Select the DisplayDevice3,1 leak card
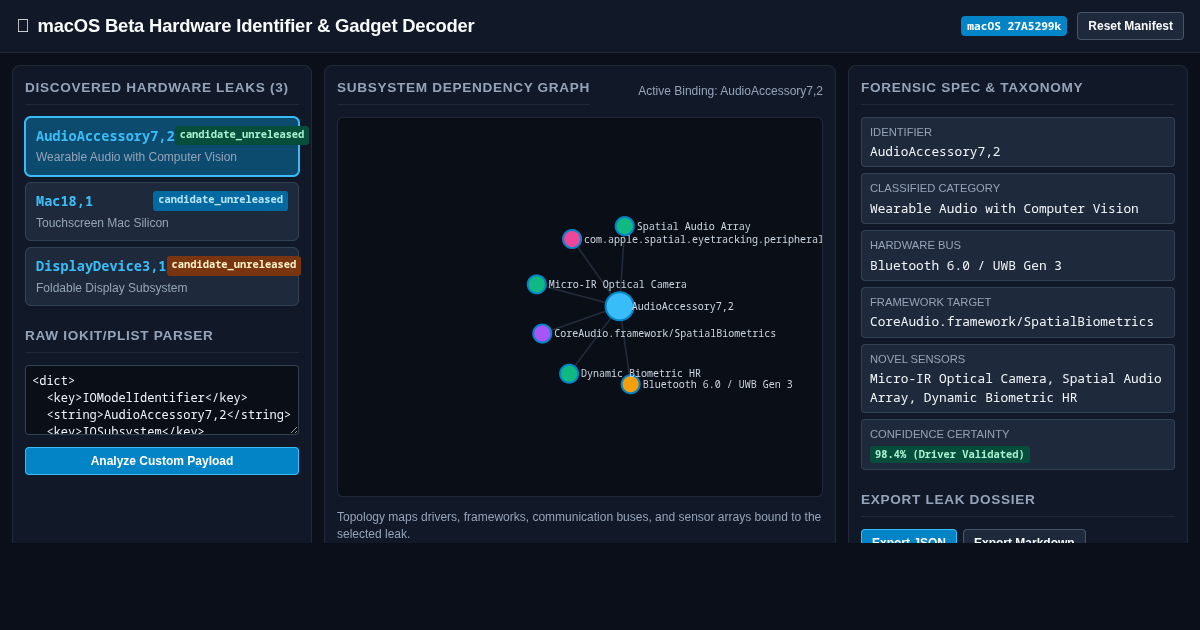Image resolution: width=1200 pixels, height=630 pixels. coord(162,276)
